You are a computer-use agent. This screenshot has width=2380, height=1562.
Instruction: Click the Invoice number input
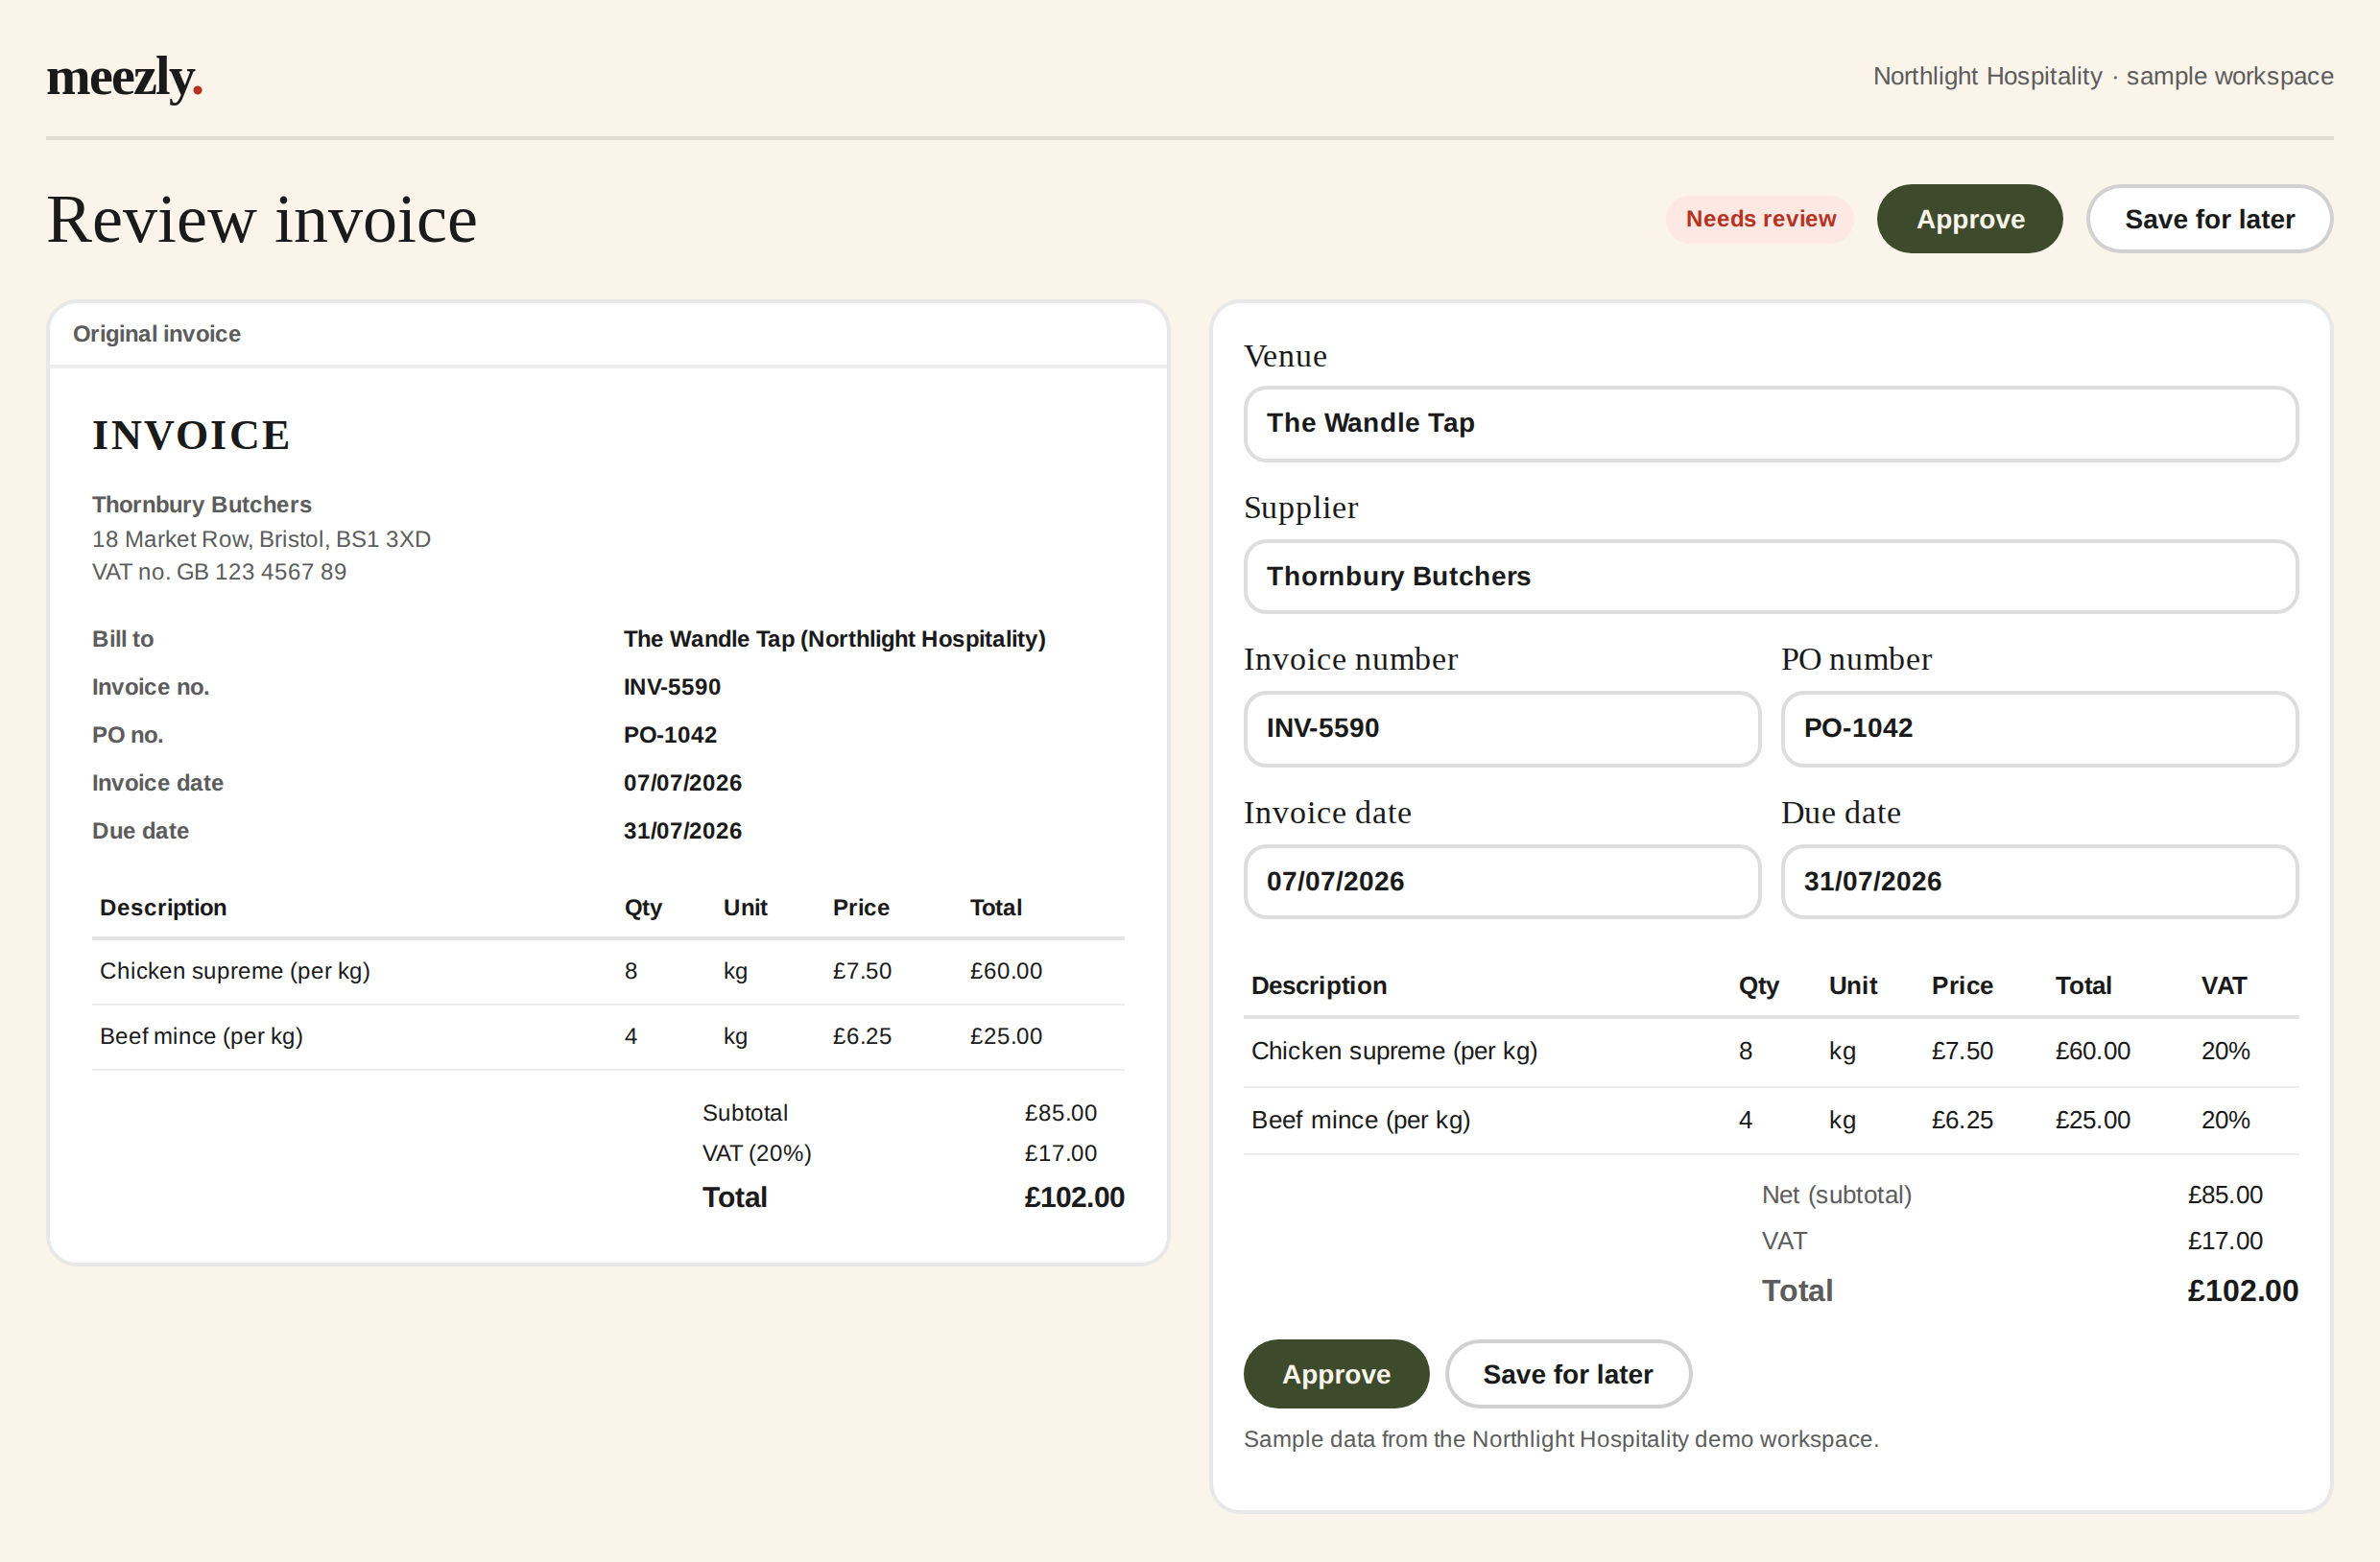[1501, 729]
